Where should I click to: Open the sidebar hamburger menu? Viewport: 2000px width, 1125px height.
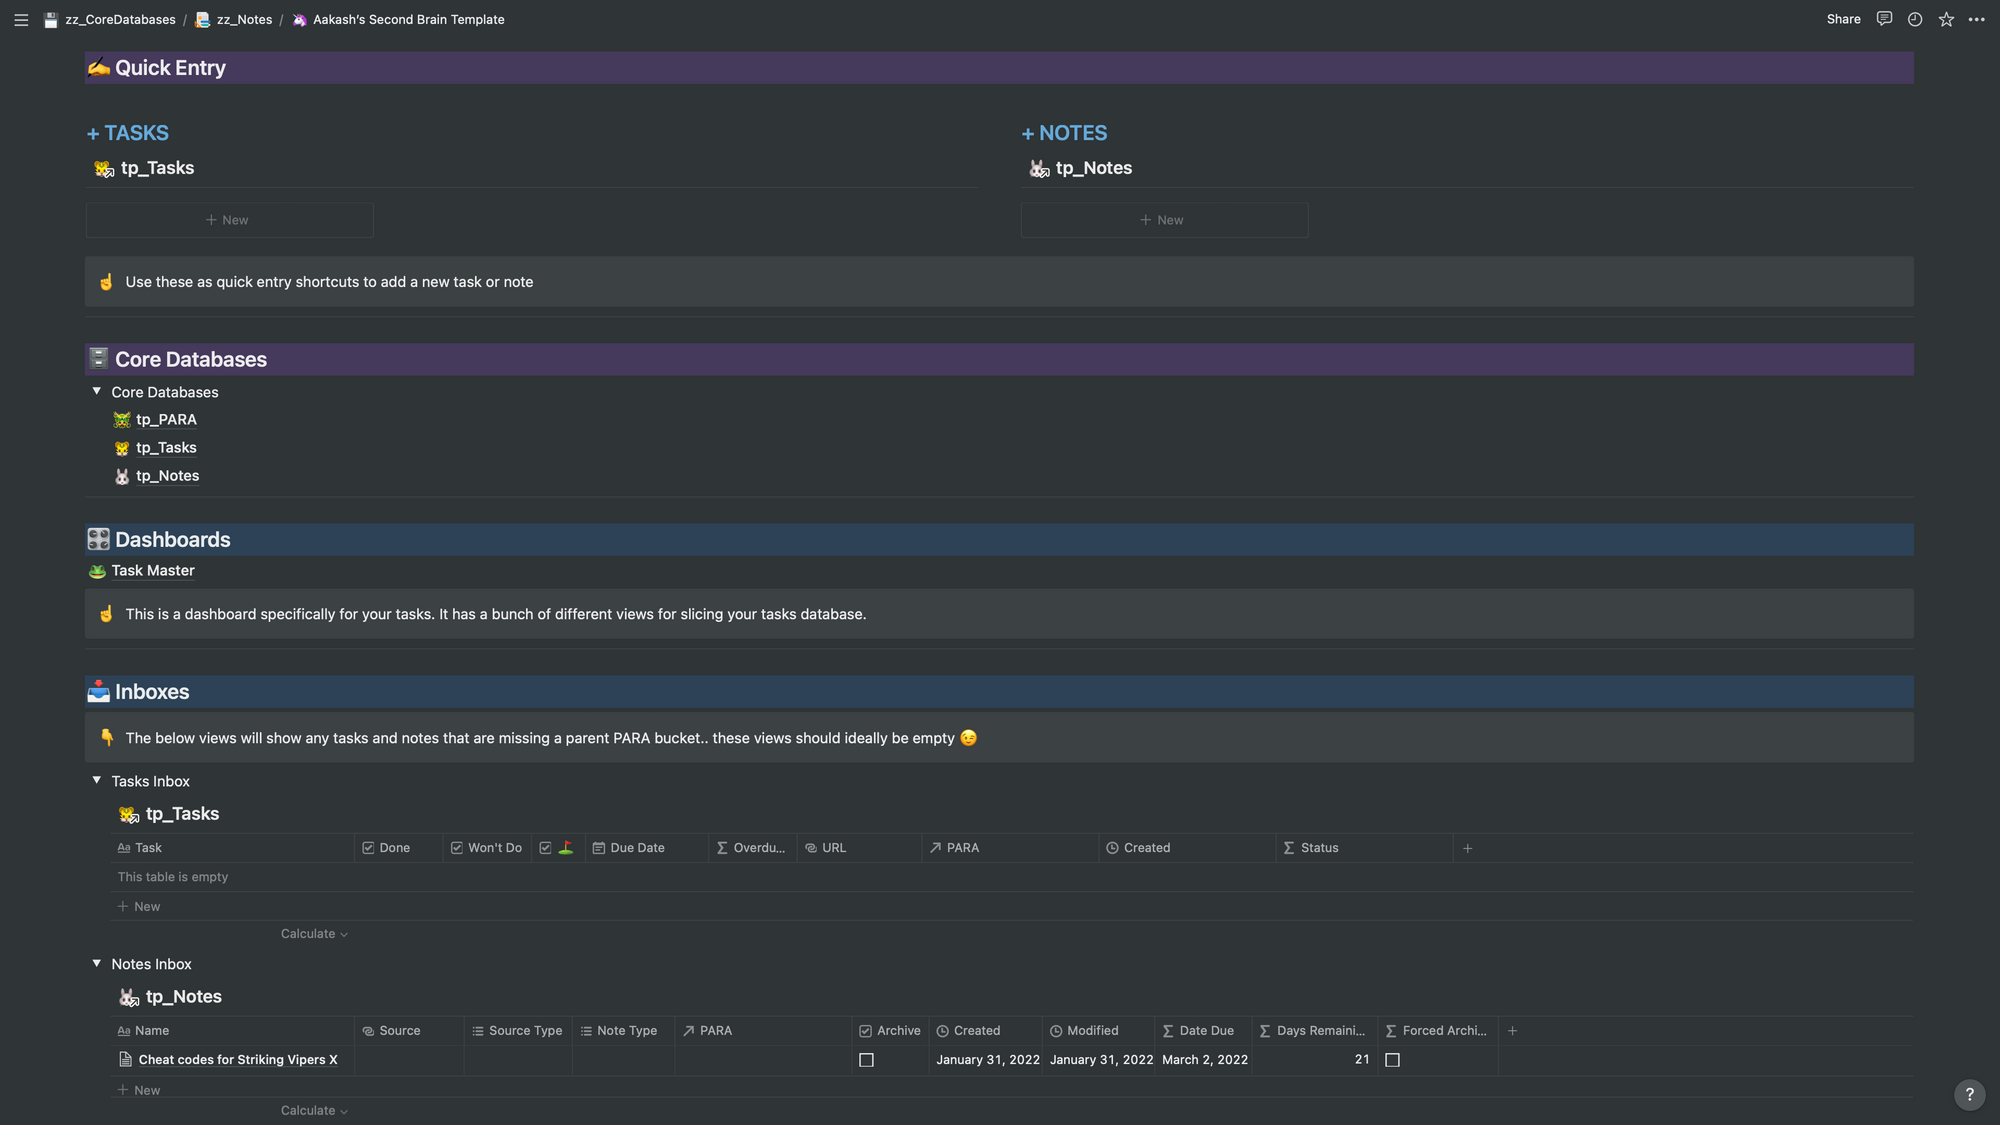coord(21,19)
